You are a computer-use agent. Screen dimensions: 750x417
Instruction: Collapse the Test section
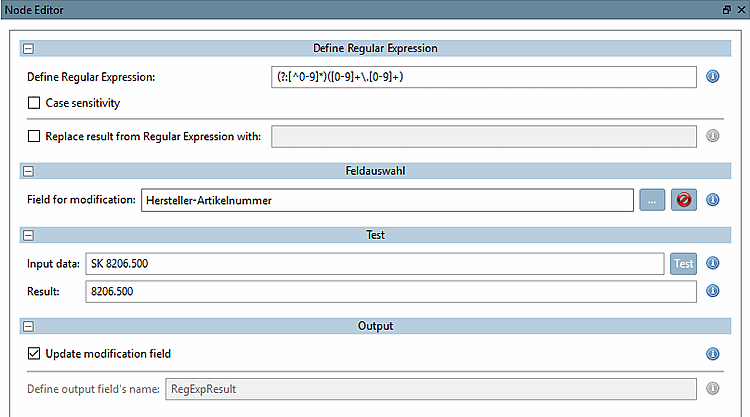click(28, 236)
